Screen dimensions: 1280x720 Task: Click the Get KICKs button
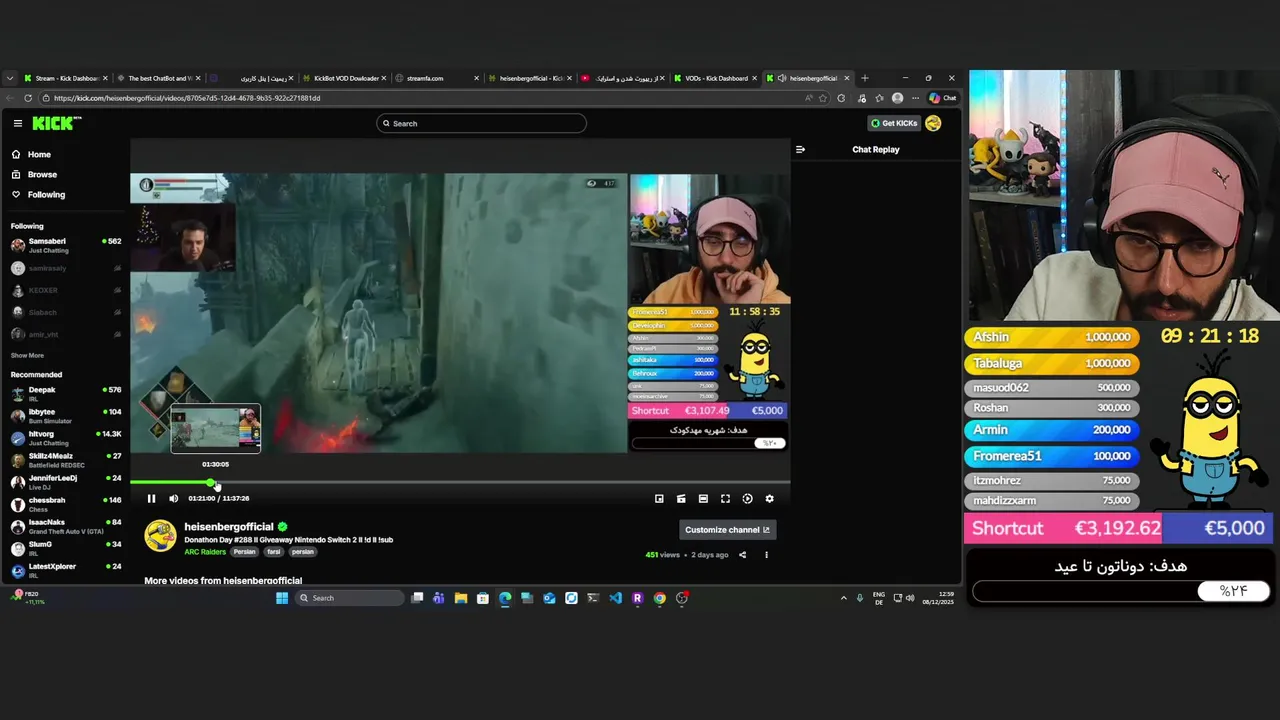894,123
